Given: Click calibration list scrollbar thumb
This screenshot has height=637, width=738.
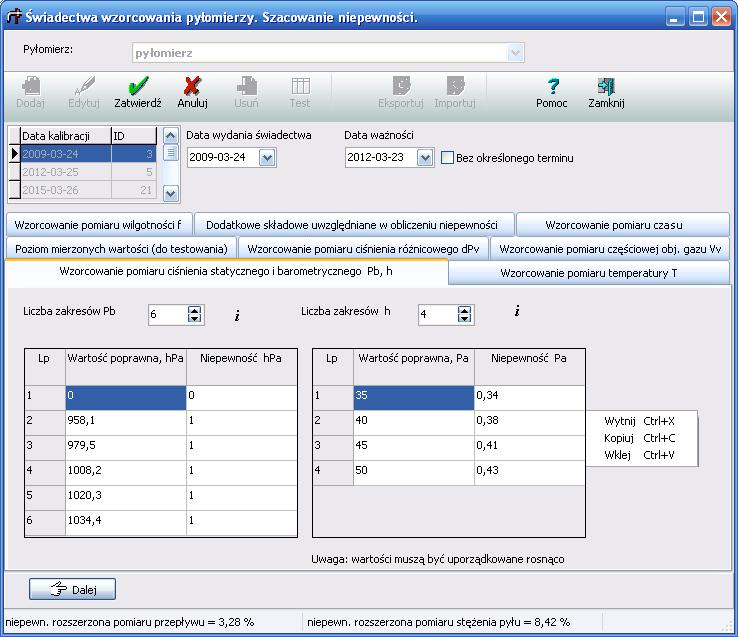Looking at the screenshot, I should [x=170, y=153].
